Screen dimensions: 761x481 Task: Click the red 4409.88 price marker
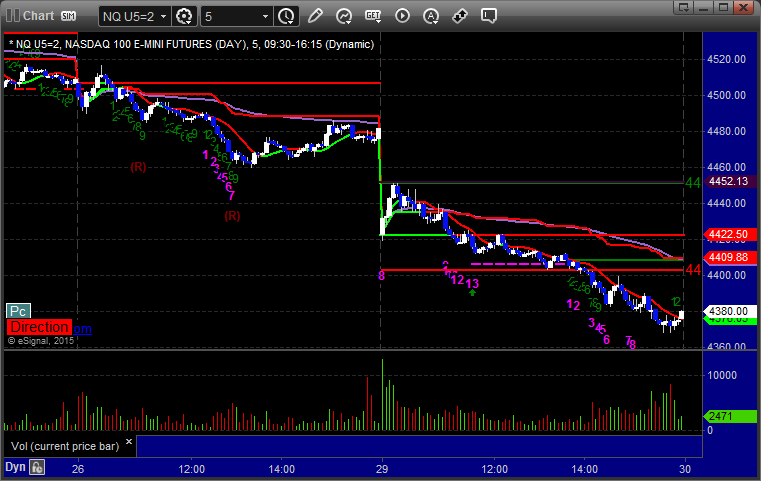728,257
